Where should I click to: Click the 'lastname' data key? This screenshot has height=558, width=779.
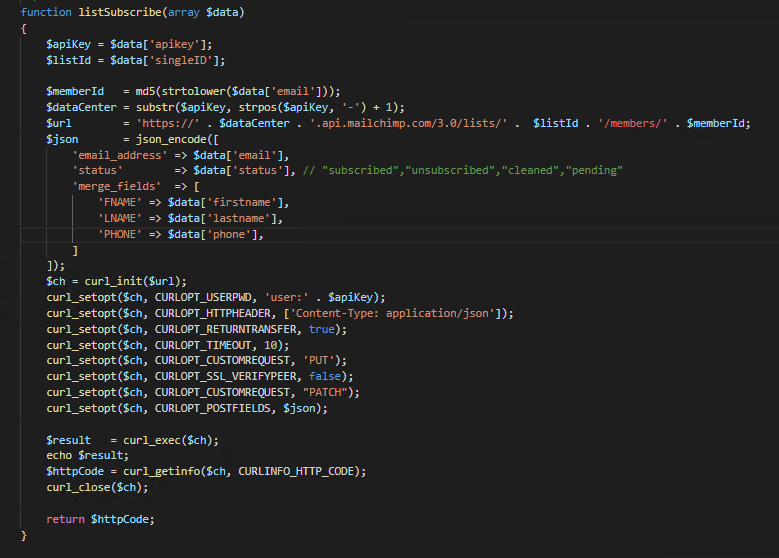(x=239, y=219)
